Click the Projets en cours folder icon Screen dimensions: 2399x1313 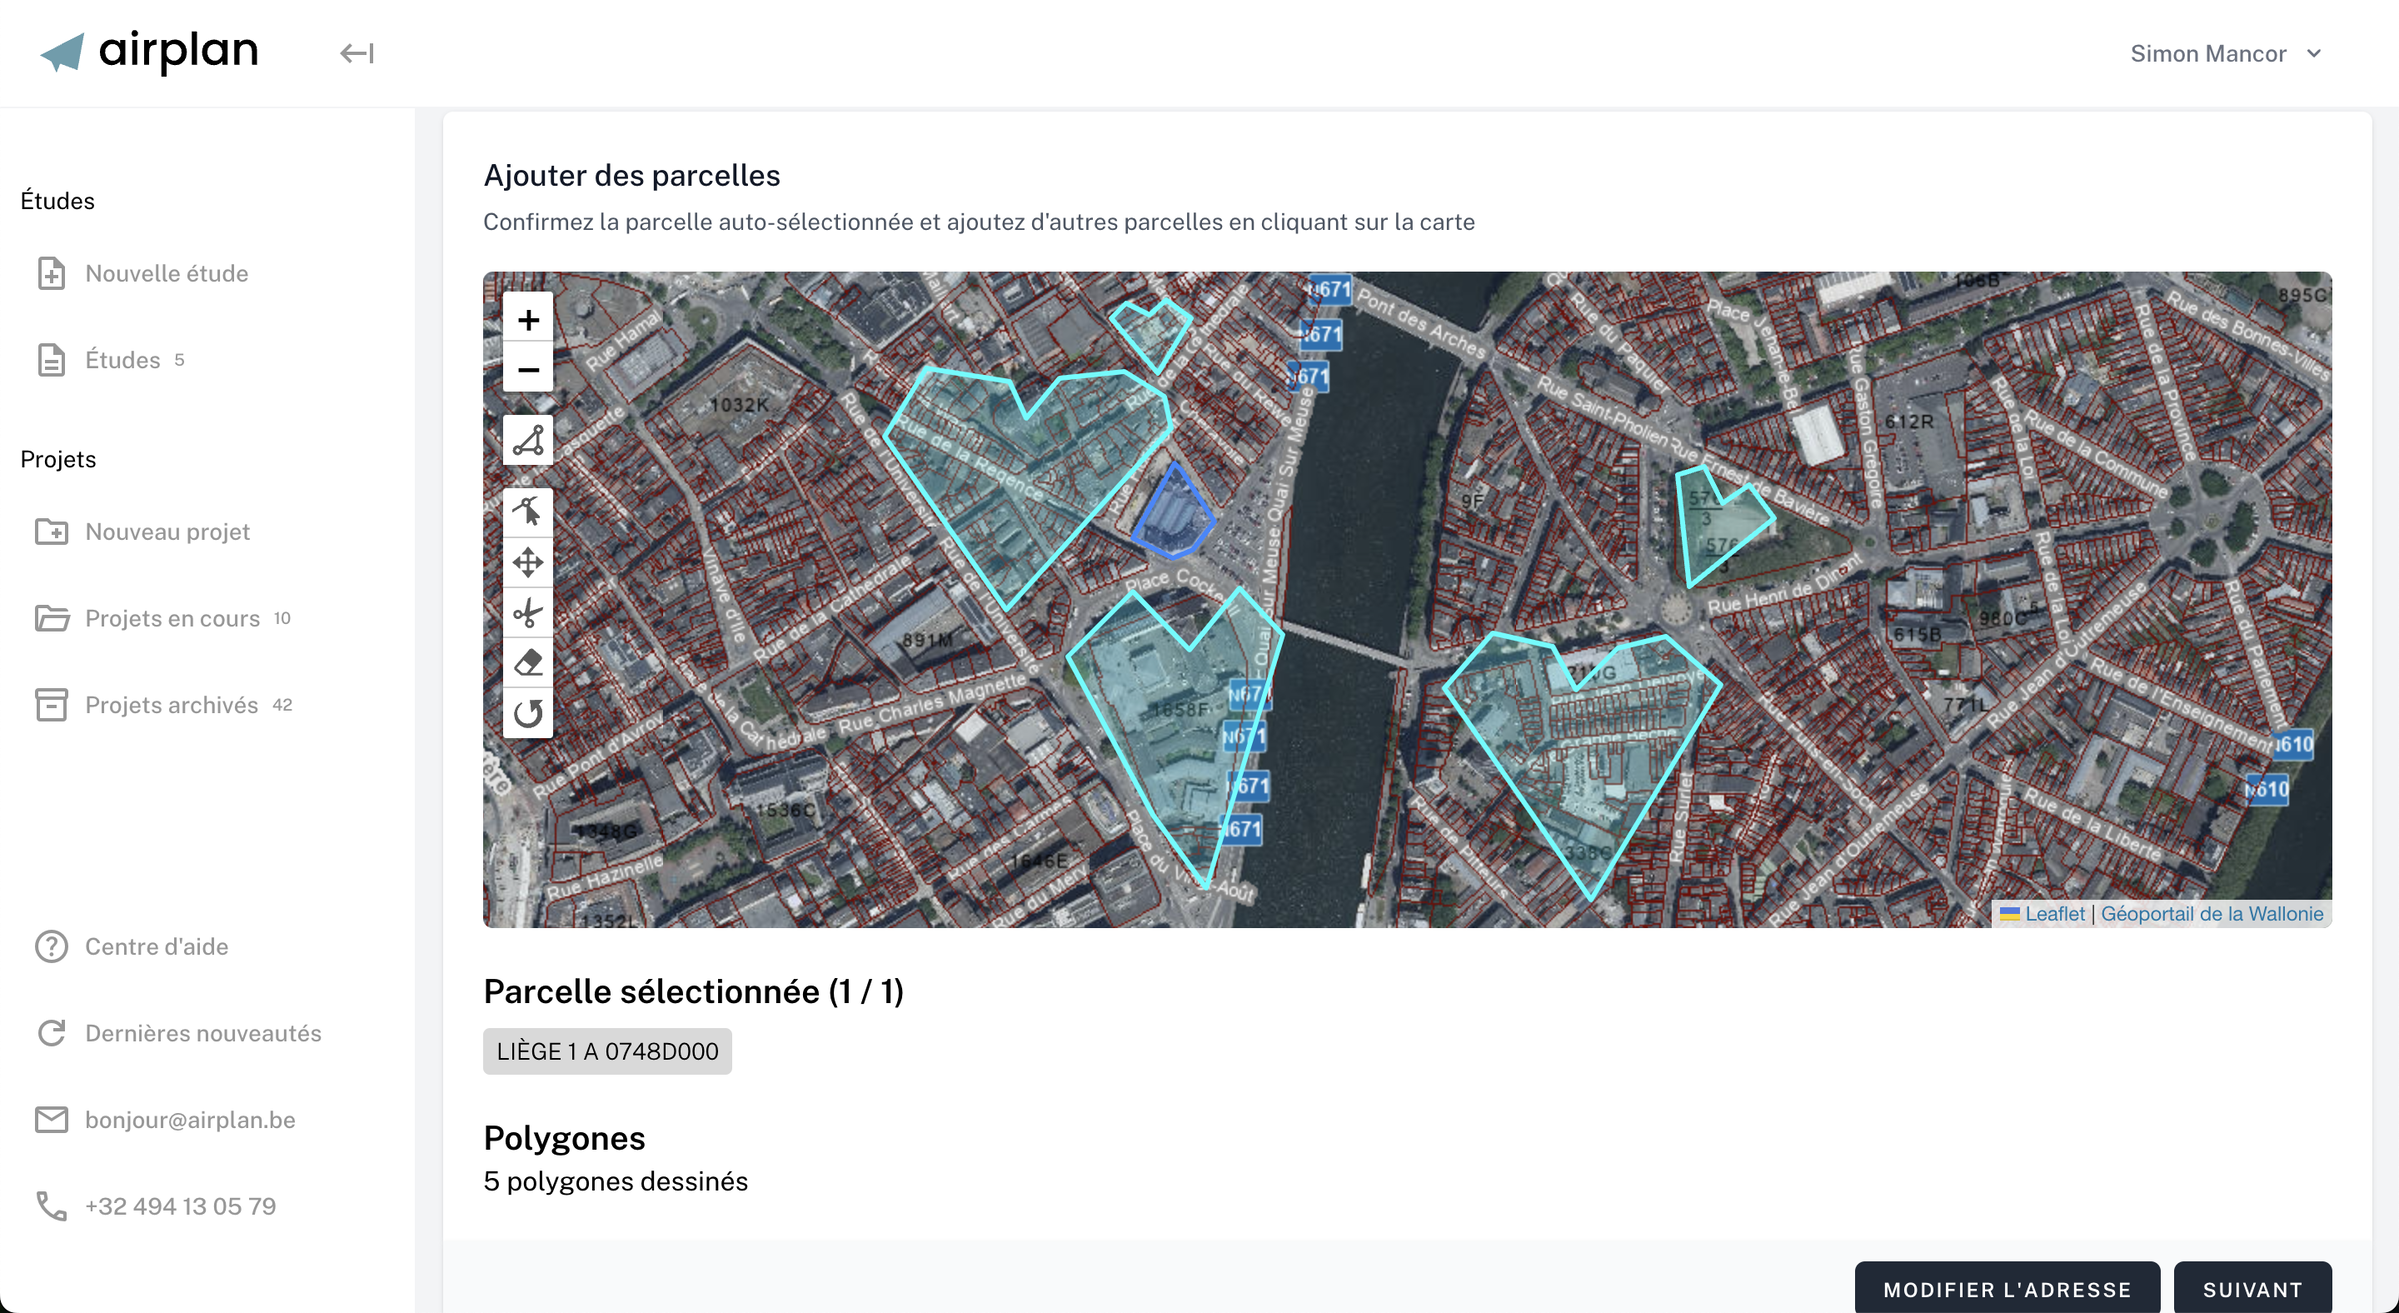click(52, 618)
